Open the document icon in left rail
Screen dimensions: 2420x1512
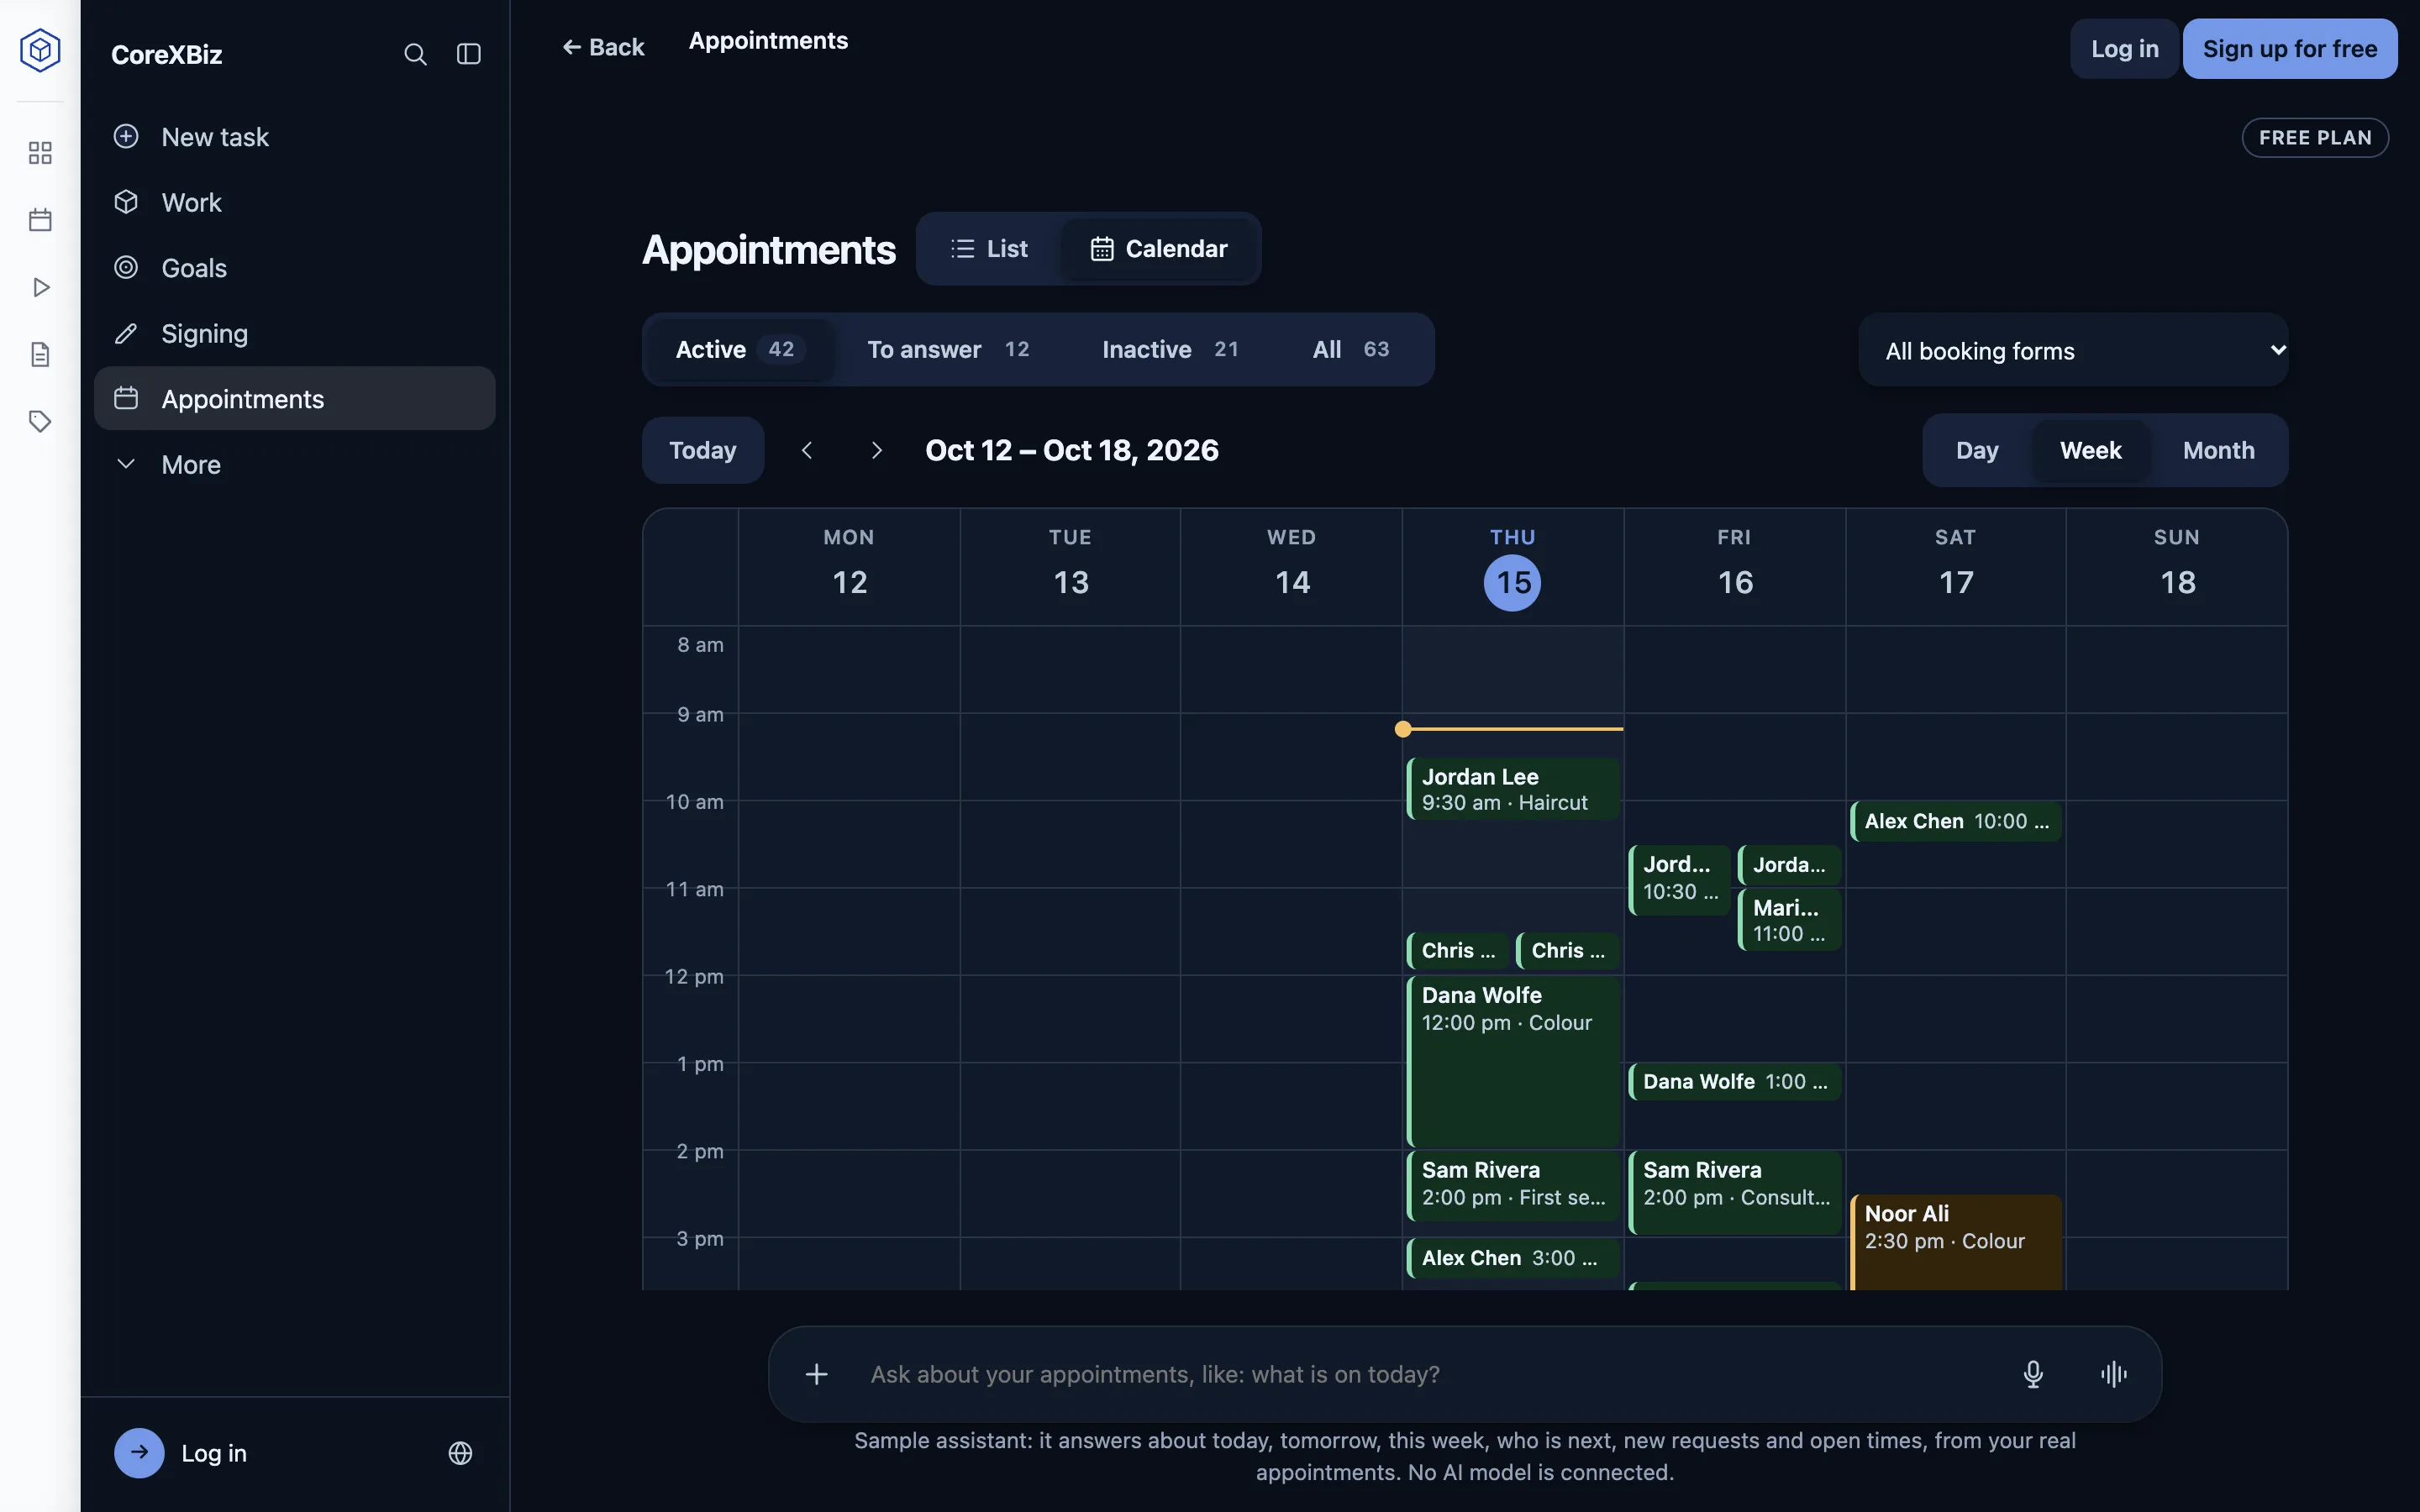tap(40, 354)
